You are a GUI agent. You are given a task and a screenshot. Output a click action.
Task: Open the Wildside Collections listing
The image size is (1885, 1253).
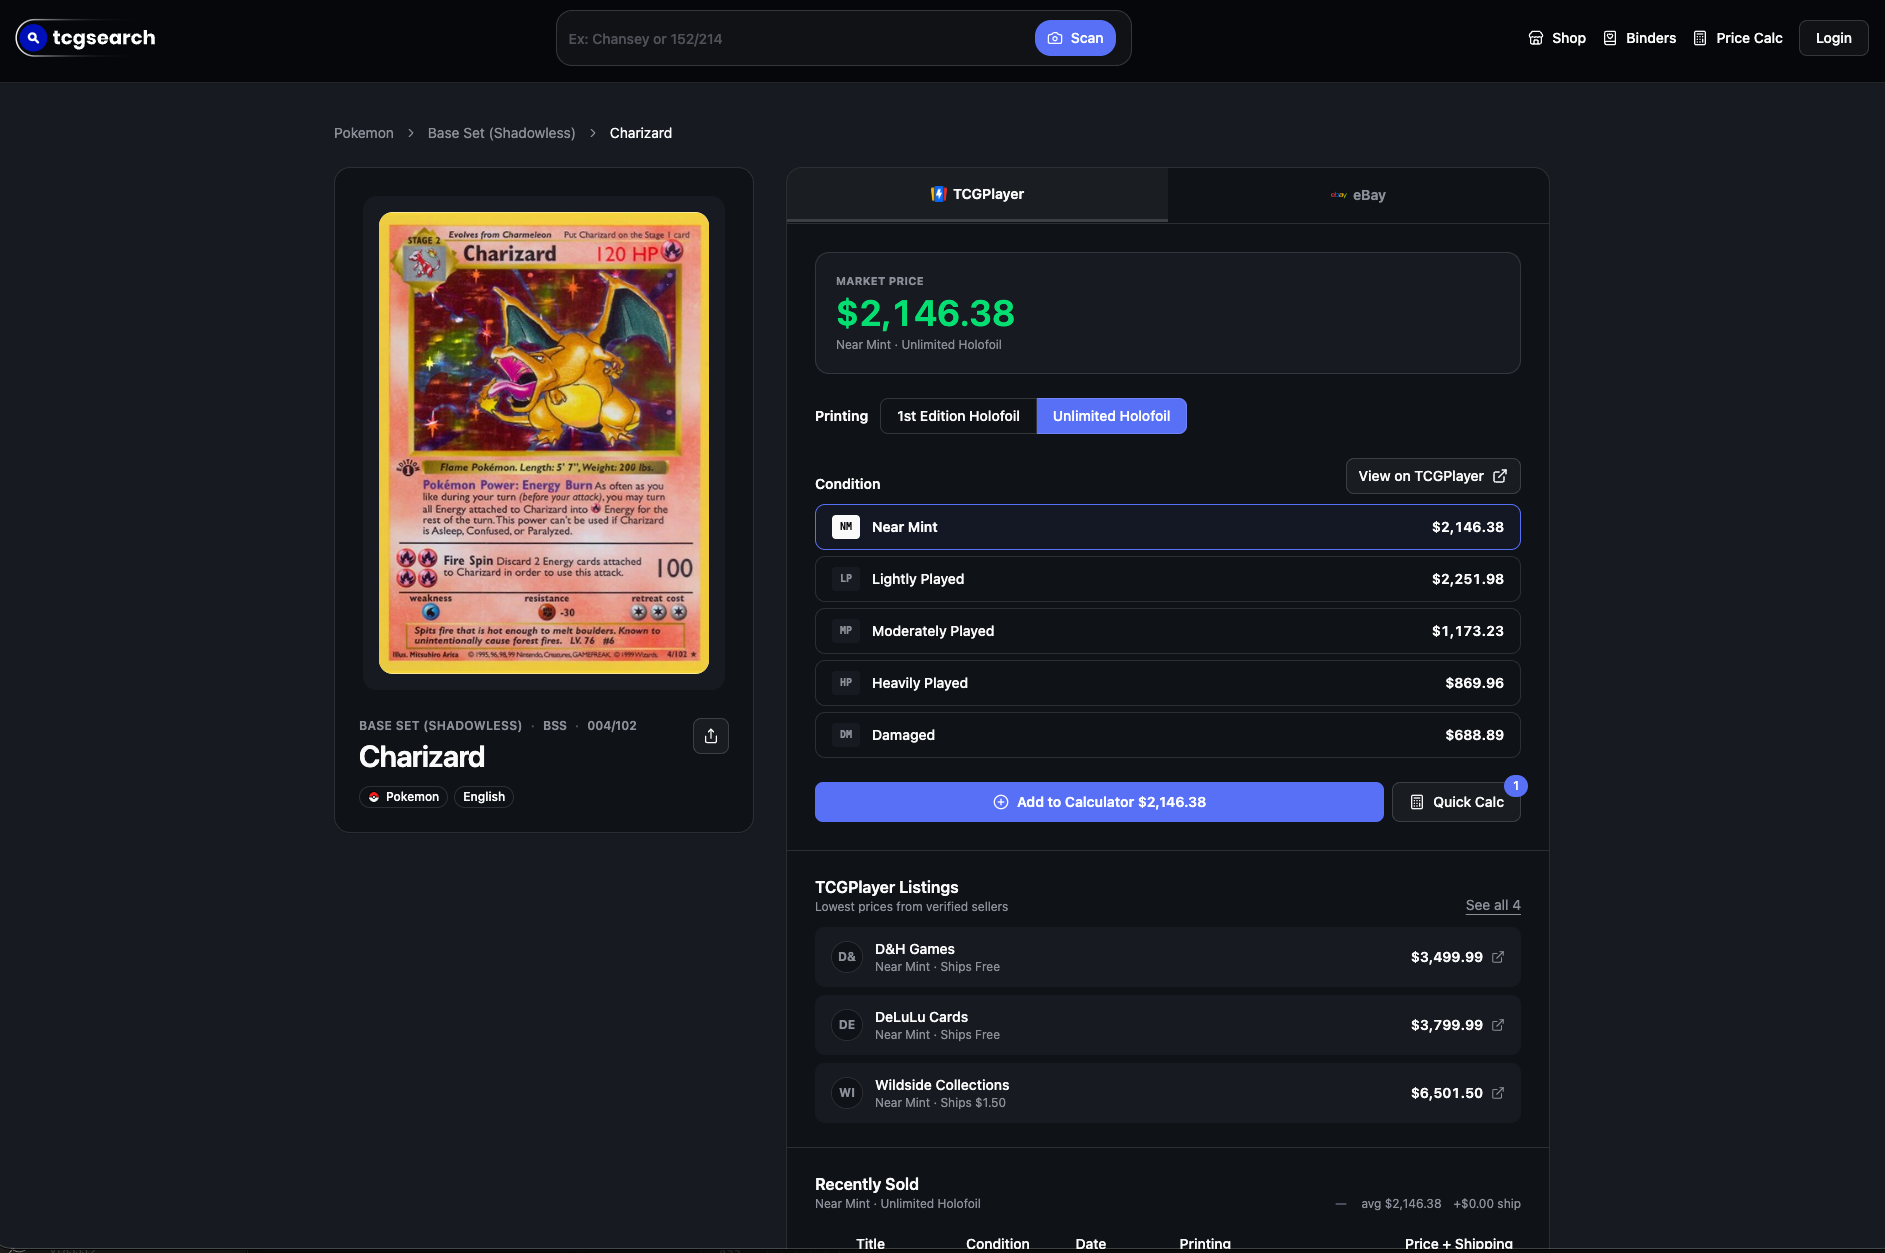pos(1168,1093)
